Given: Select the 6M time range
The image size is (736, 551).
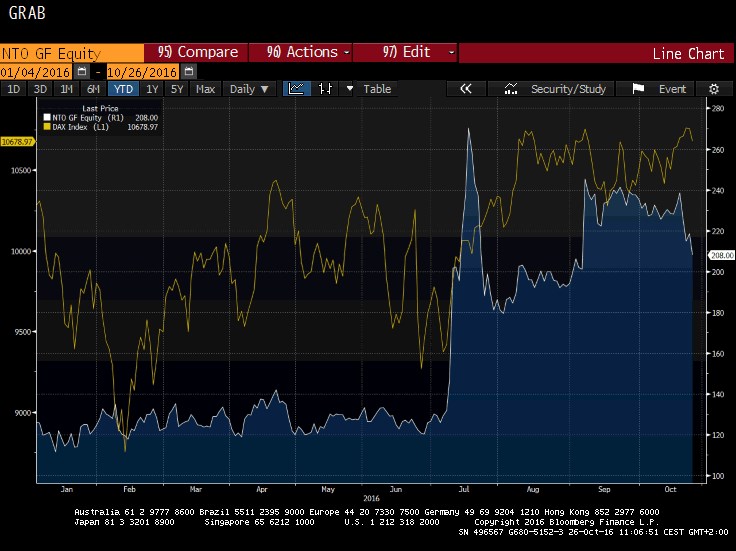Looking at the screenshot, I should pos(93,89).
